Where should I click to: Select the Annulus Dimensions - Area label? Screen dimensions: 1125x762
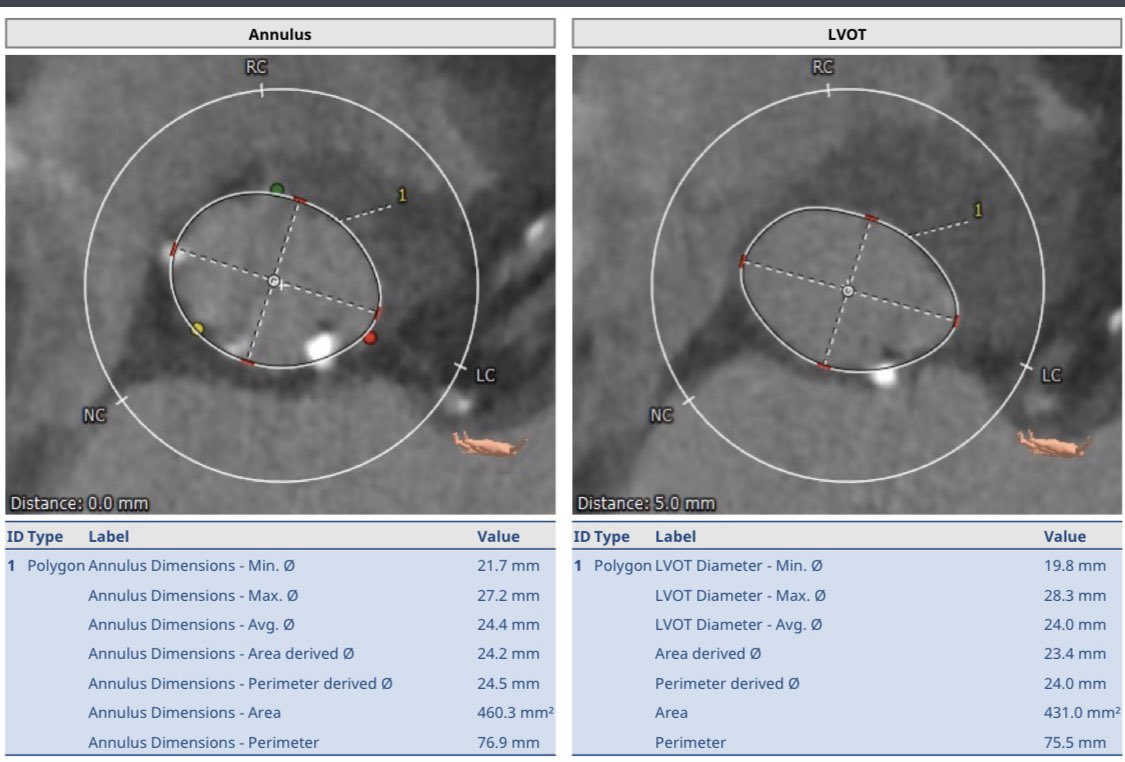click(x=184, y=713)
